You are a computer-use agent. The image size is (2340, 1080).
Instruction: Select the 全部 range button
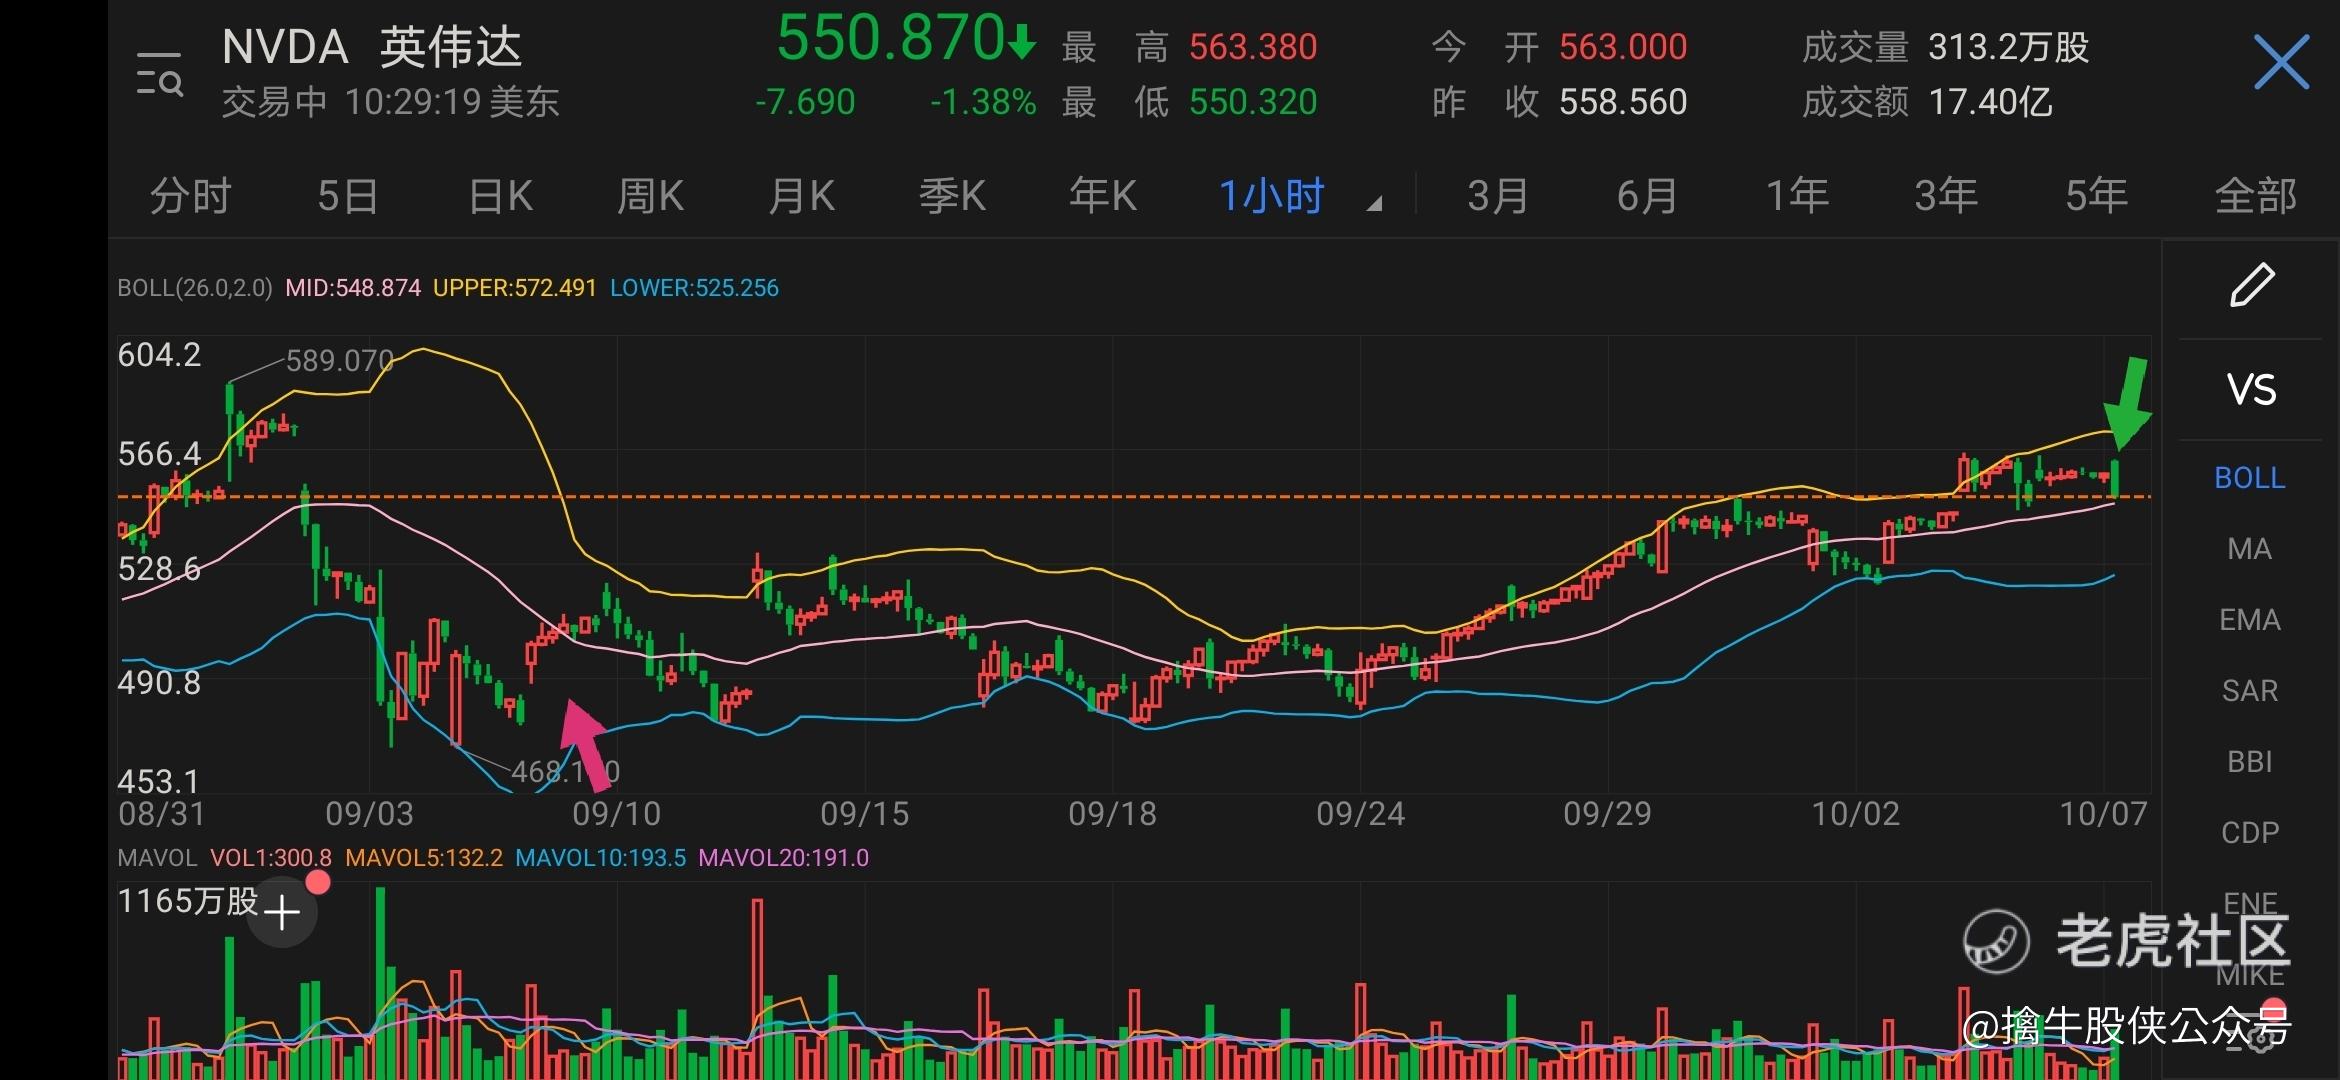click(x=2255, y=196)
